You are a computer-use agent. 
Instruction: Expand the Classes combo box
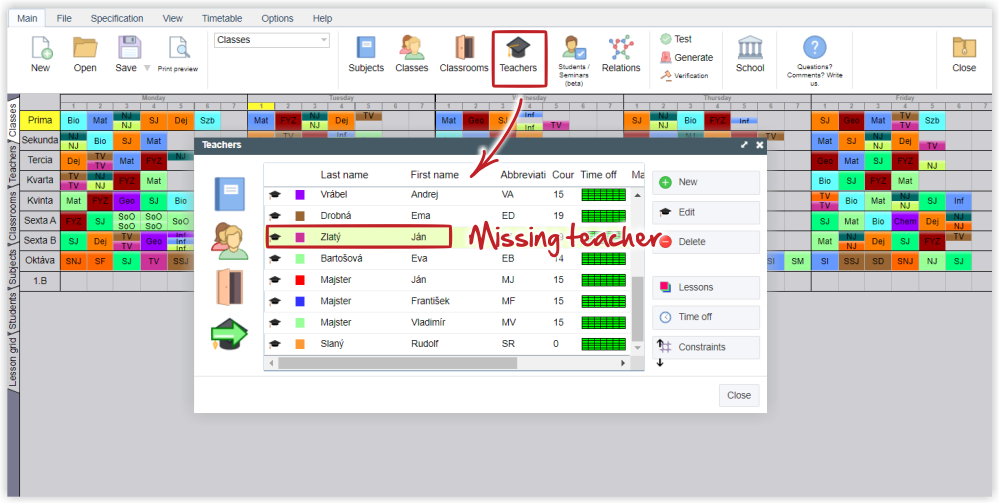tap(323, 41)
